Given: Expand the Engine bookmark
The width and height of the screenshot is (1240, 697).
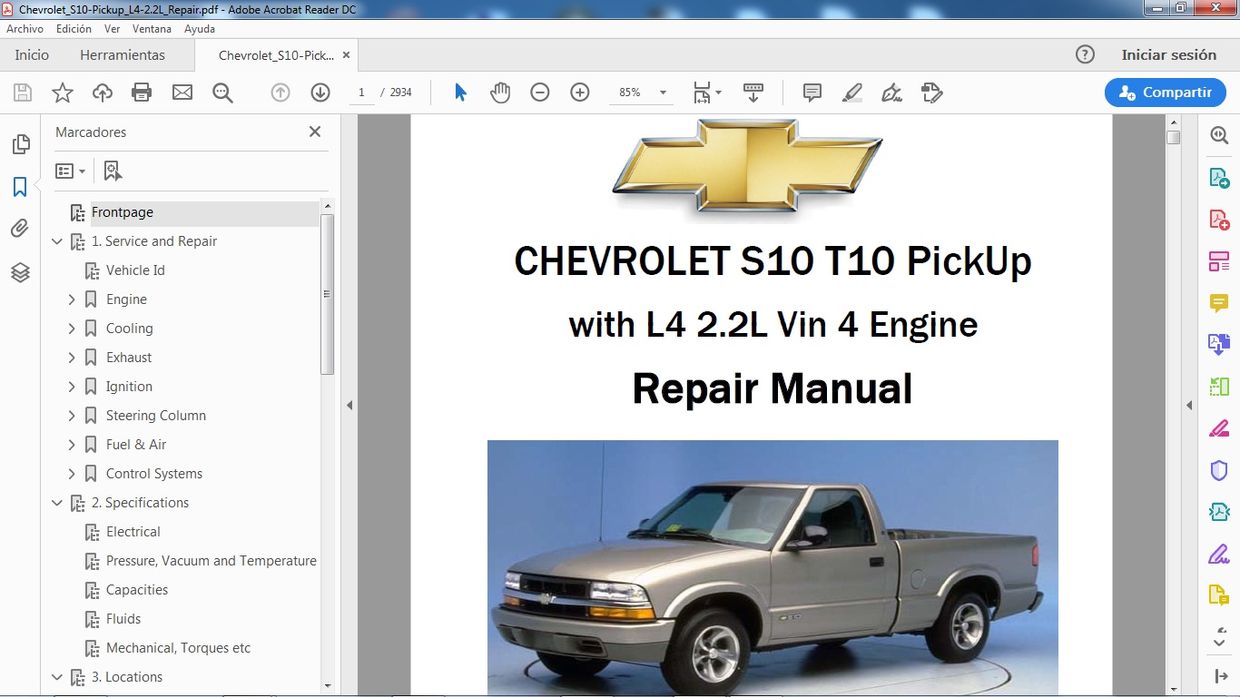Looking at the screenshot, I should tap(71, 299).
